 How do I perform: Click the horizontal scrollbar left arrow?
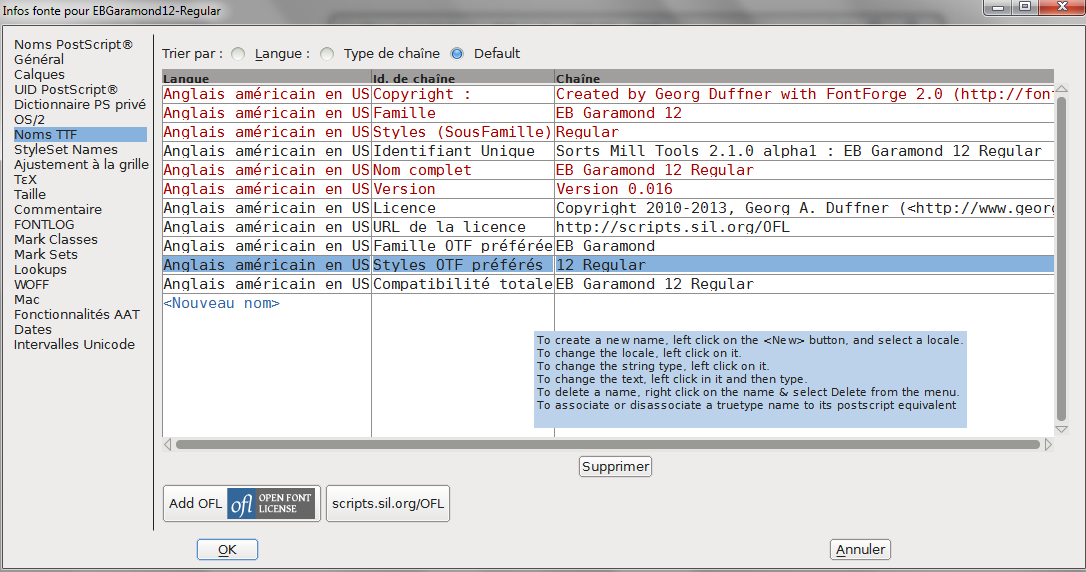click(x=168, y=445)
